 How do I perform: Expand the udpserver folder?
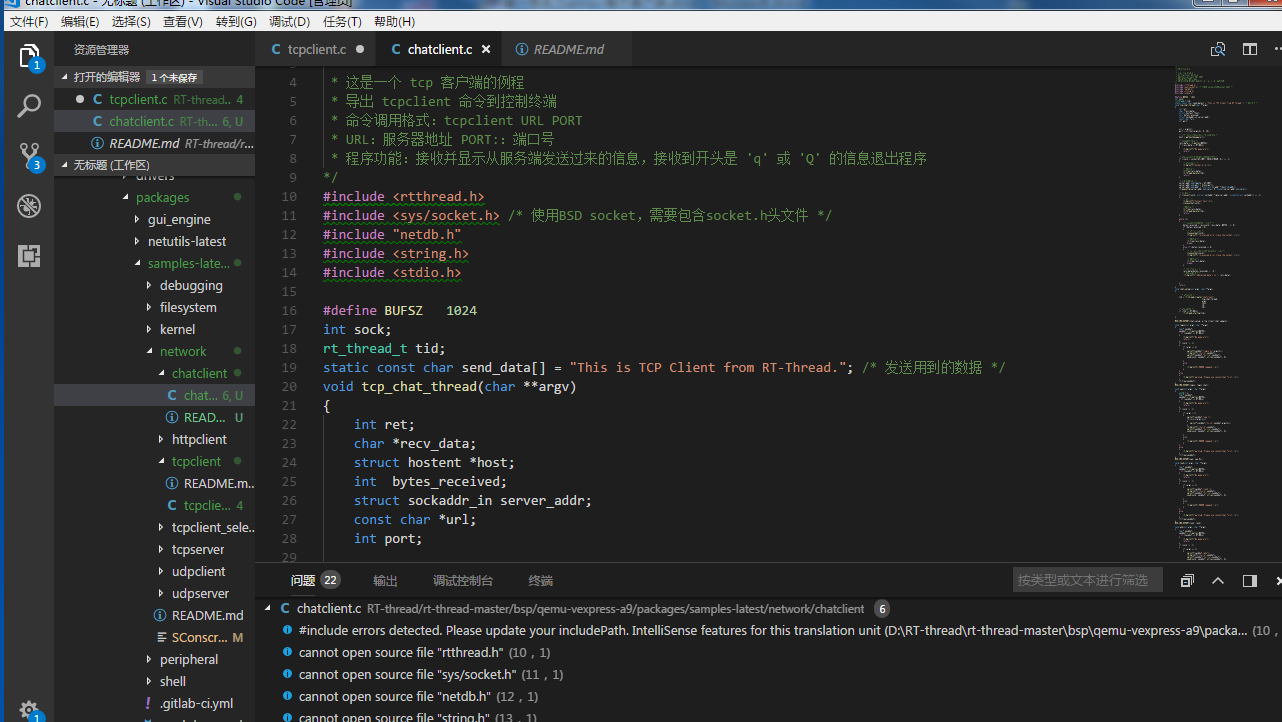click(162, 593)
